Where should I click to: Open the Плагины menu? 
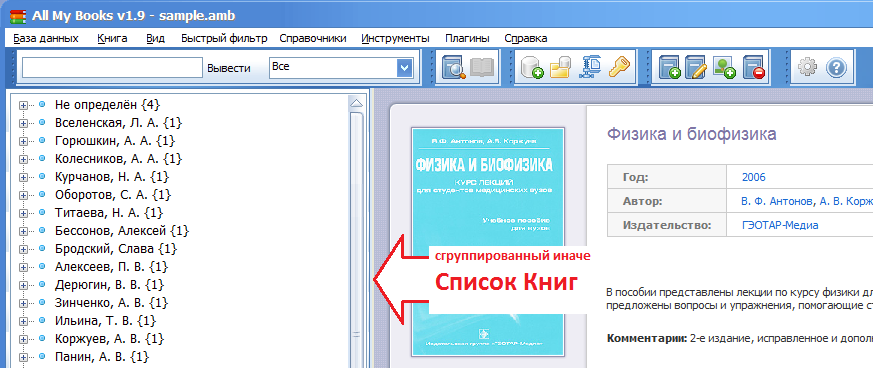[x=467, y=38]
